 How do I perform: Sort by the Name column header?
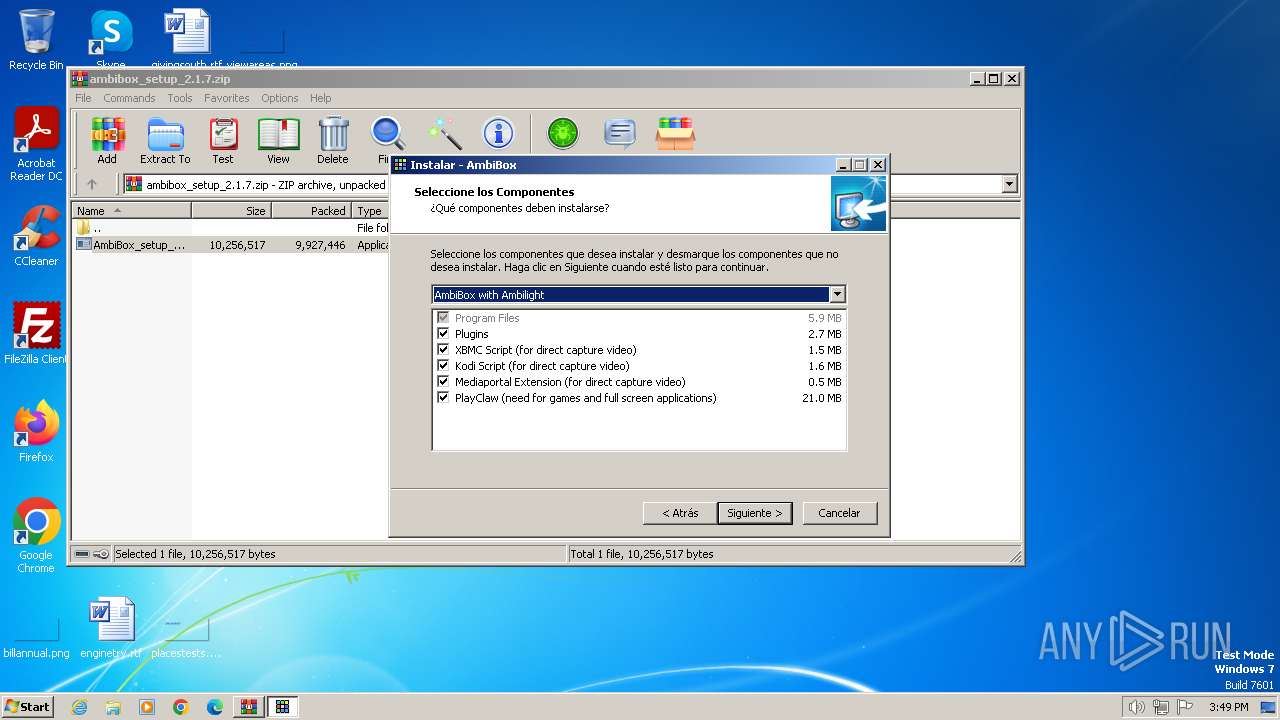pyautogui.click(x=131, y=211)
